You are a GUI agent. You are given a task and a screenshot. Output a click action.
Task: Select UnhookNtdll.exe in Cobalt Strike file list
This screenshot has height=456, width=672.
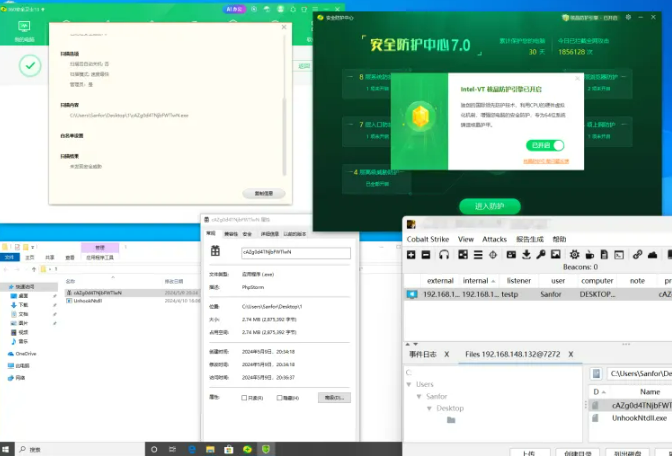pyautogui.click(x=639, y=418)
